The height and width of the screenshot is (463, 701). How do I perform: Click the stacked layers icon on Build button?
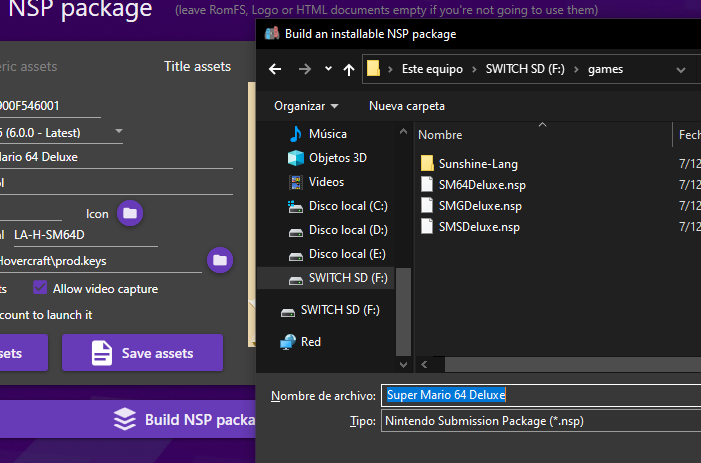pyautogui.click(x=125, y=419)
